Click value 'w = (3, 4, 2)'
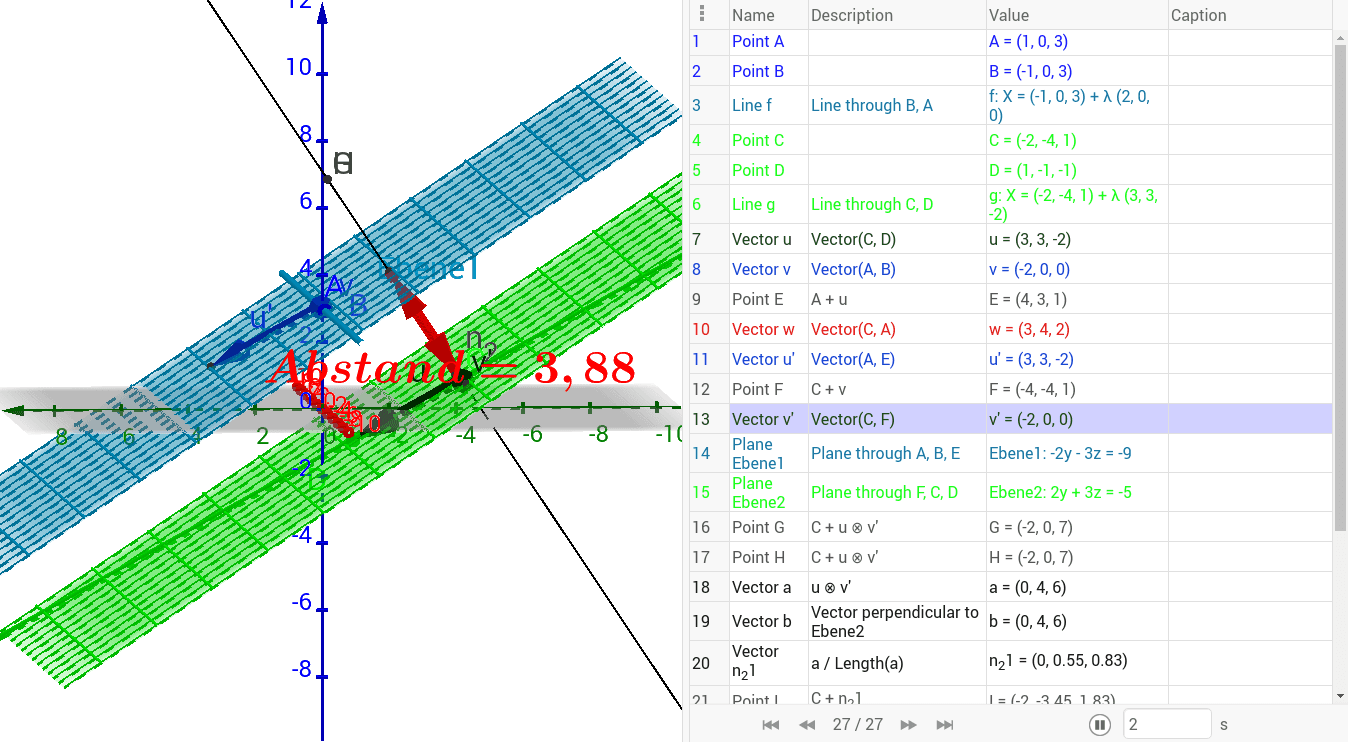The height and width of the screenshot is (744, 1350). [x=1029, y=329]
